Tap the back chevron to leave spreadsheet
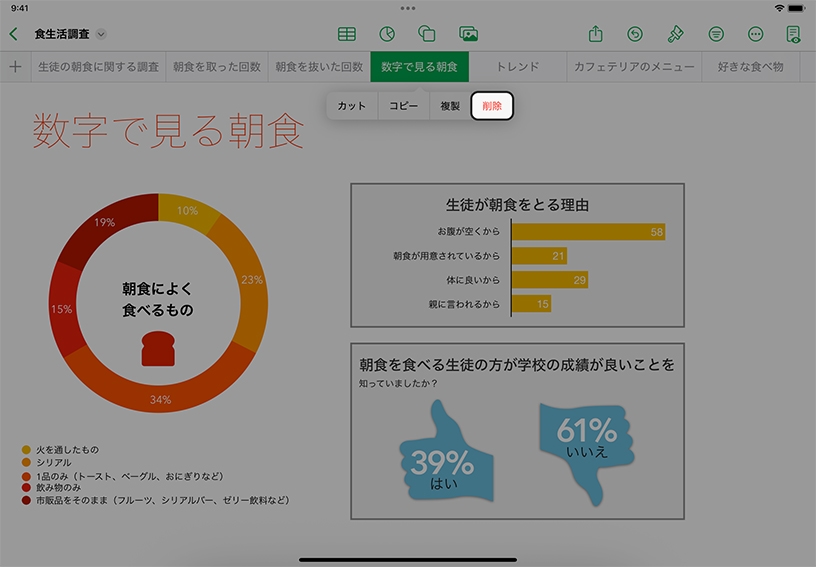The image size is (816, 567). (x=13, y=34)
